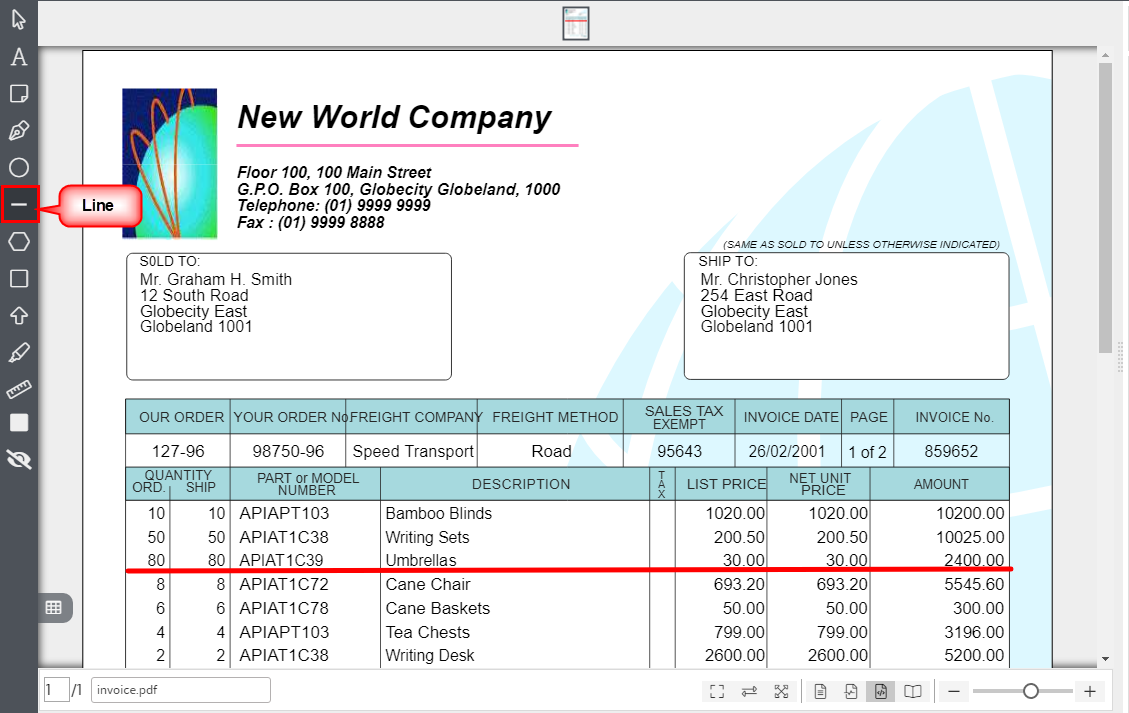1129x713 pixels.
Task: Choose the sticky note tool
Action: [19, 94]
